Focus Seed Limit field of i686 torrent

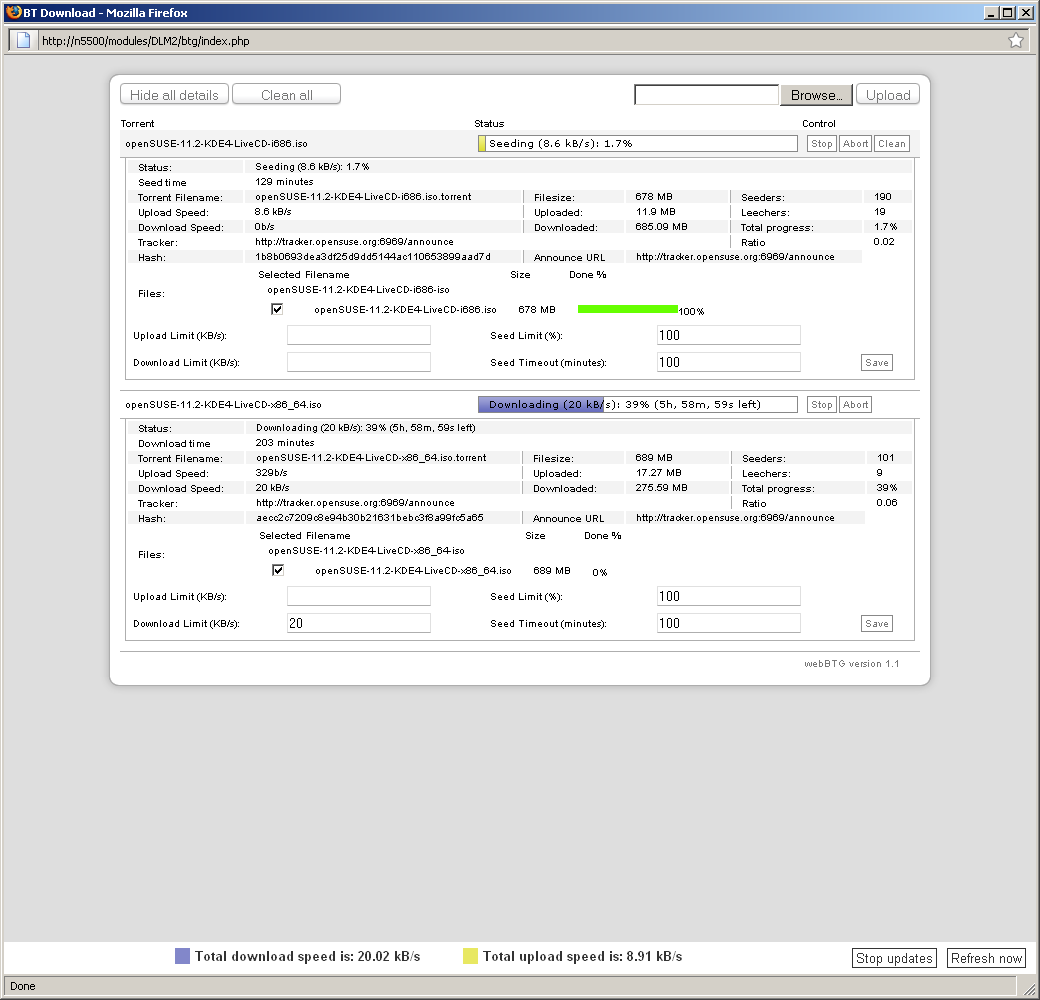click(729, 335)
